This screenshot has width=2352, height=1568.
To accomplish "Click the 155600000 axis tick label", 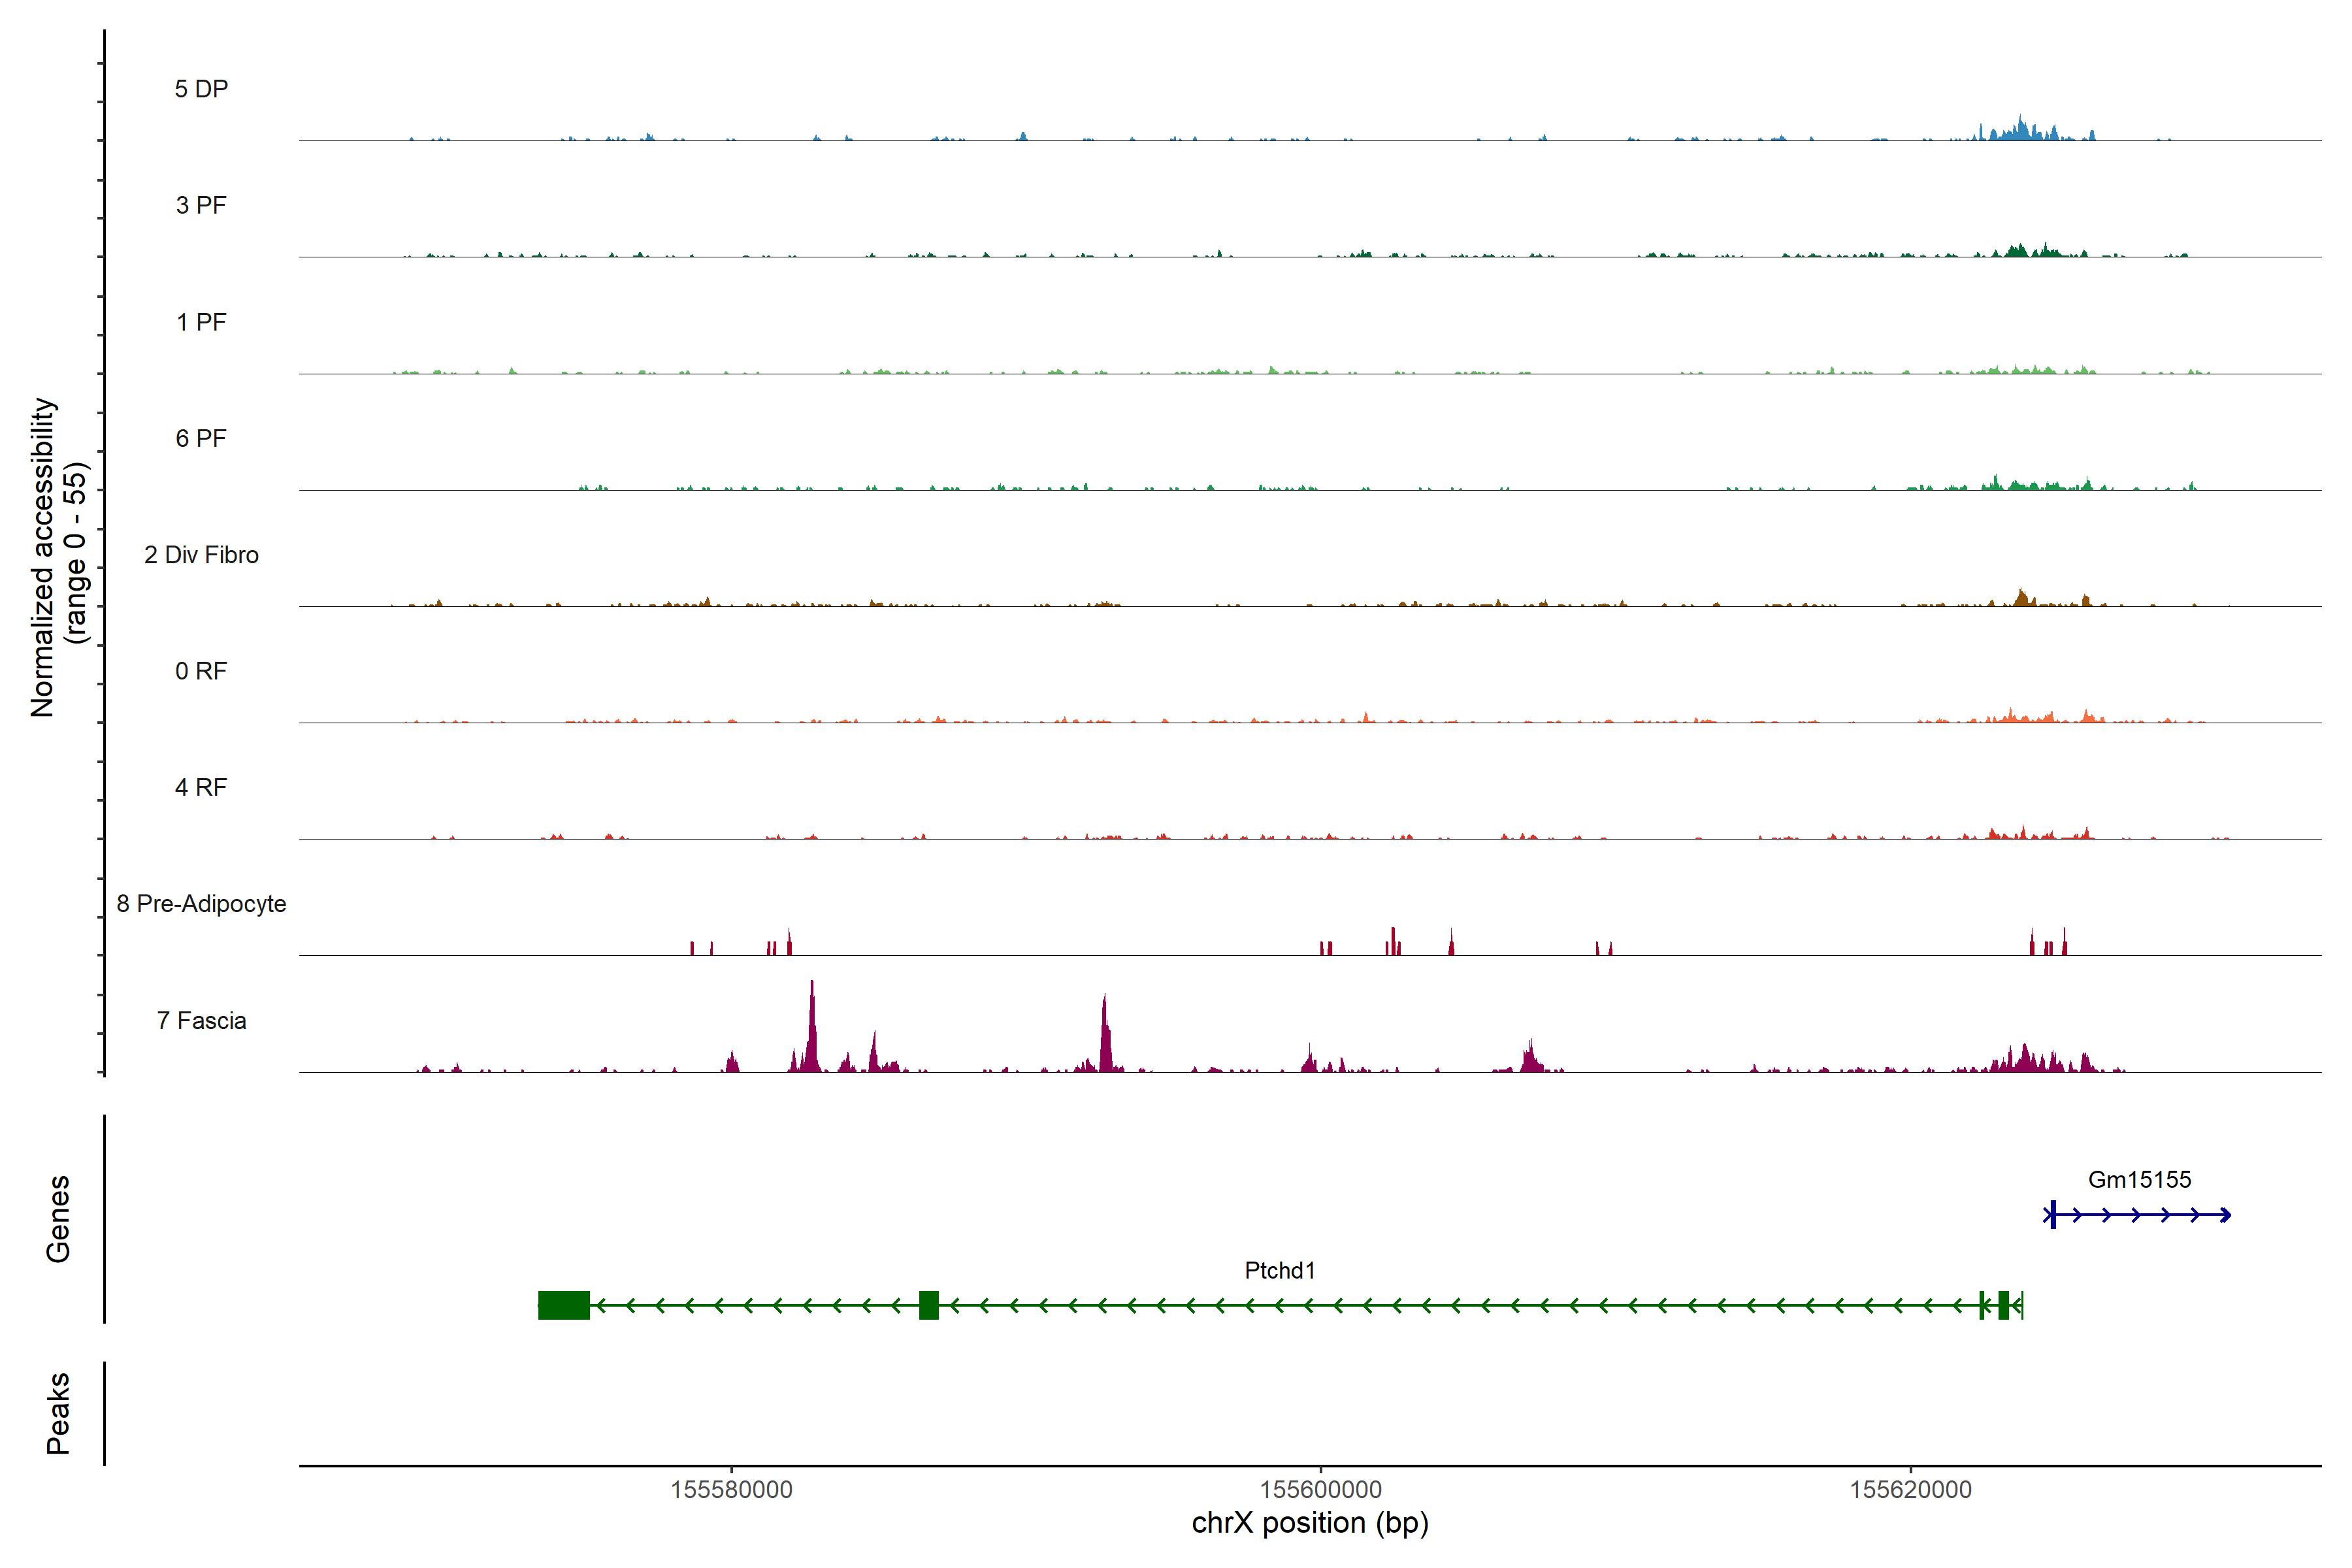I will pyautogui.click(x=1320, y=1489).
